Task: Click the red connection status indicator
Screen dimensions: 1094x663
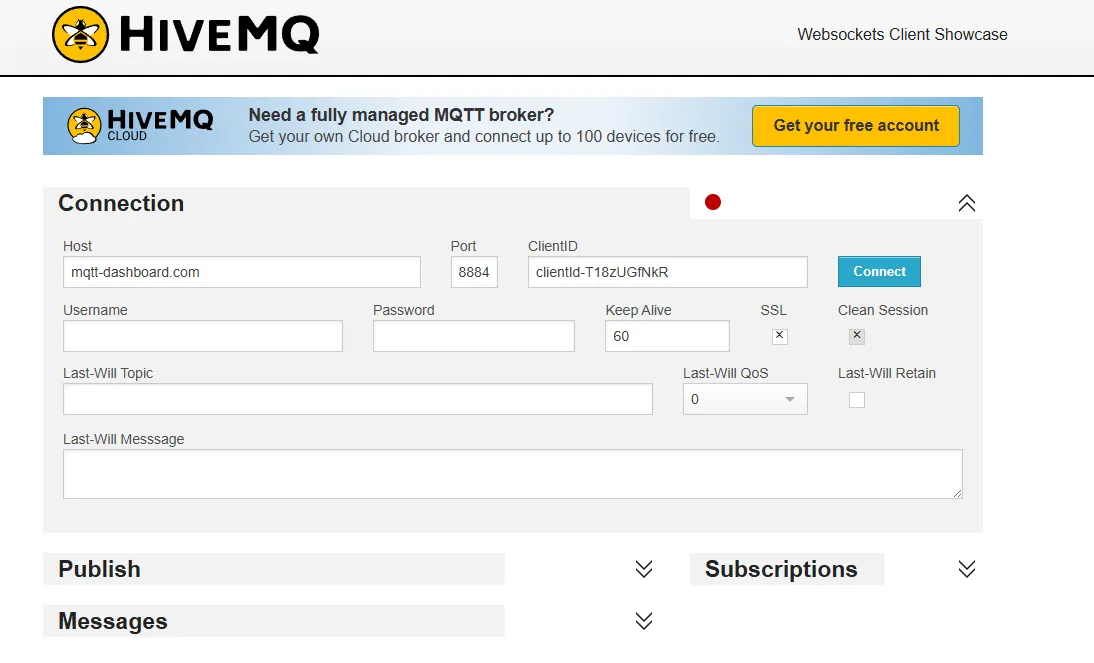Action: [712, 202]
